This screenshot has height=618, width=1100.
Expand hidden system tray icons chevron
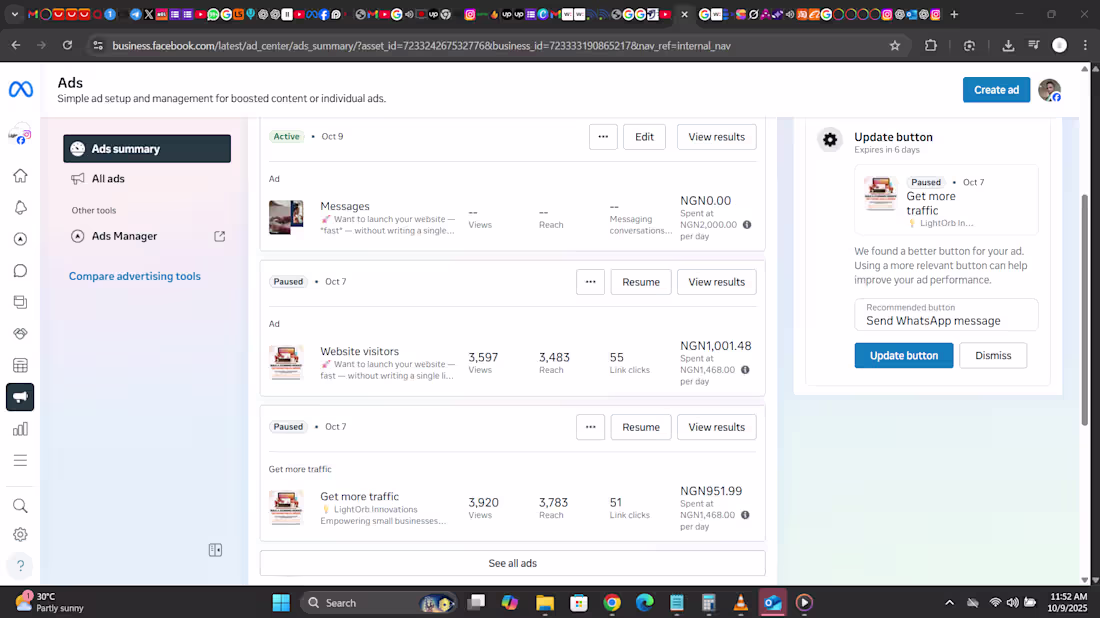click(949, 603)
